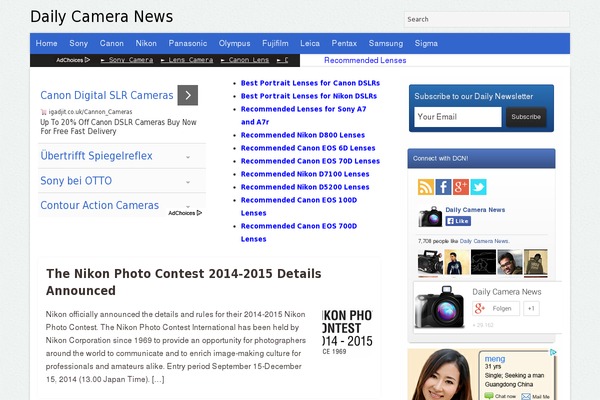This screenshot has width=600, height=400.
Task: Open Recommended Nikon D7100 Lenses
Action: 305,174
